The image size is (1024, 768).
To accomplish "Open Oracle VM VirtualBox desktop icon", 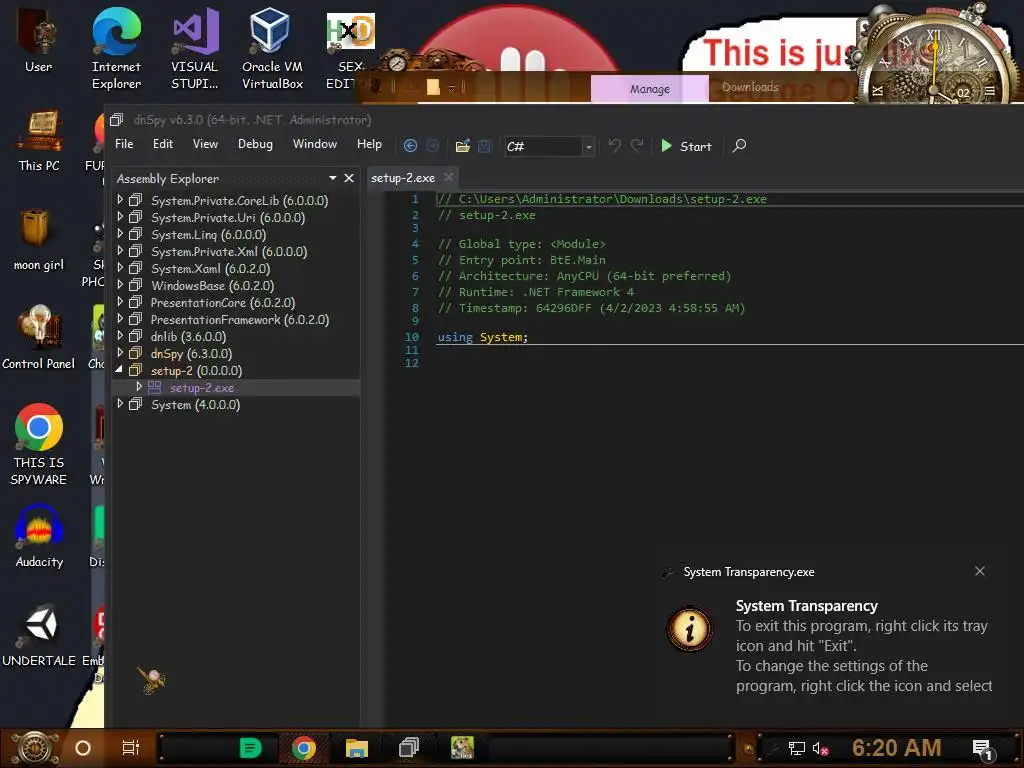I will point(272,49).
